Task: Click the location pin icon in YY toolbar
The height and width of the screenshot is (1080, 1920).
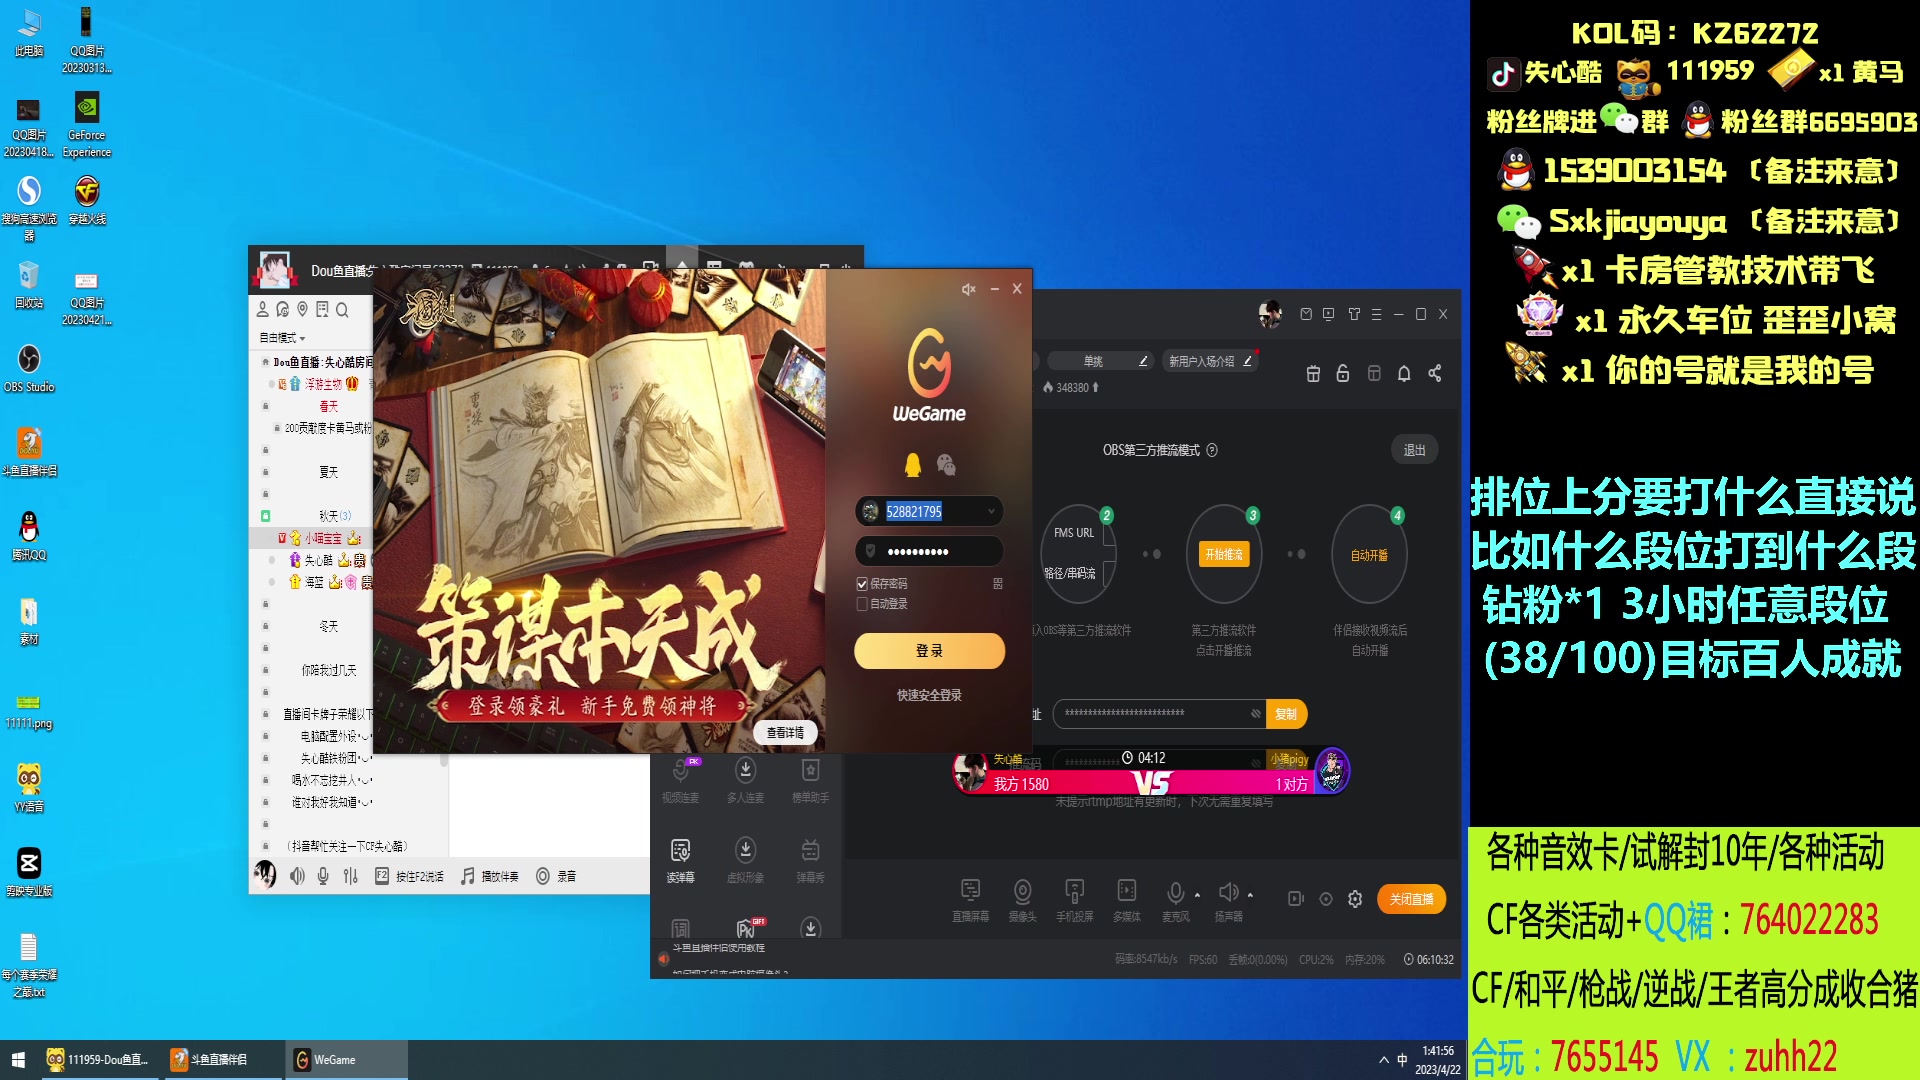Action: click(302, 310)
